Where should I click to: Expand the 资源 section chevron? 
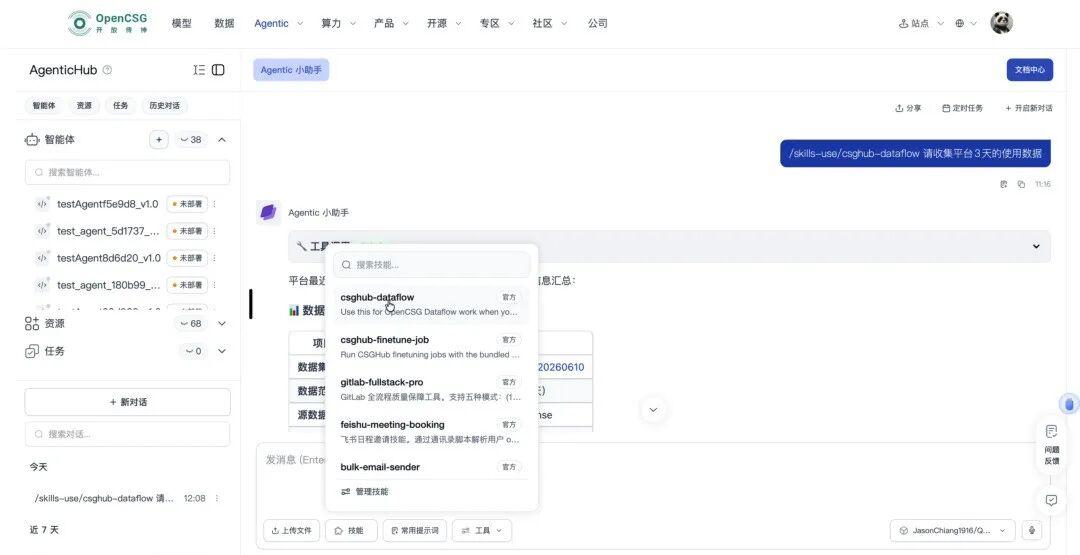[222, 324]
